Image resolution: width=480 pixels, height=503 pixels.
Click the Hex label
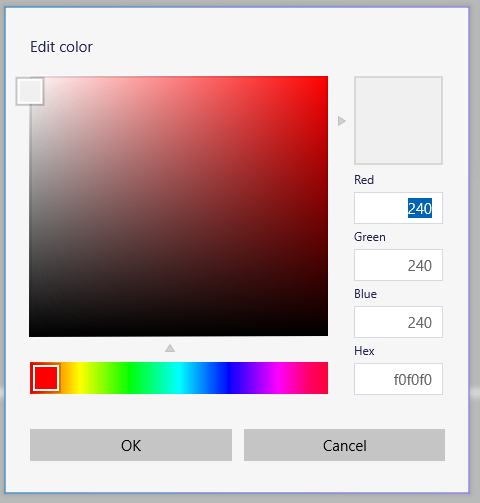(364, 351)
